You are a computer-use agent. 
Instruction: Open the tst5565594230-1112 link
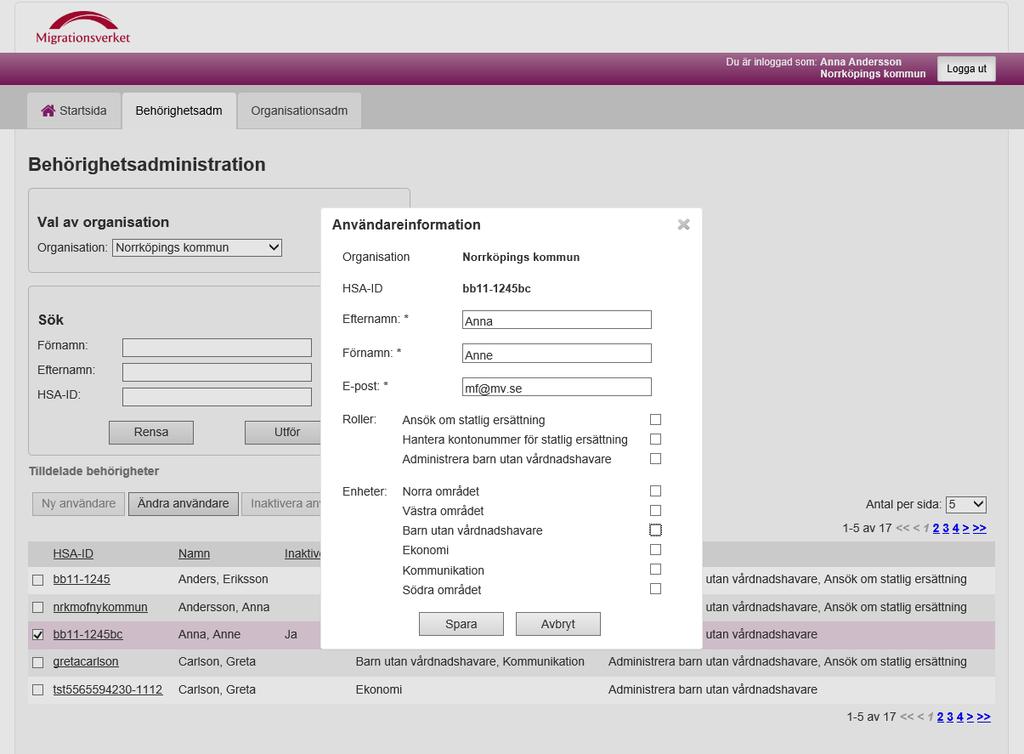tap(108, 689)
